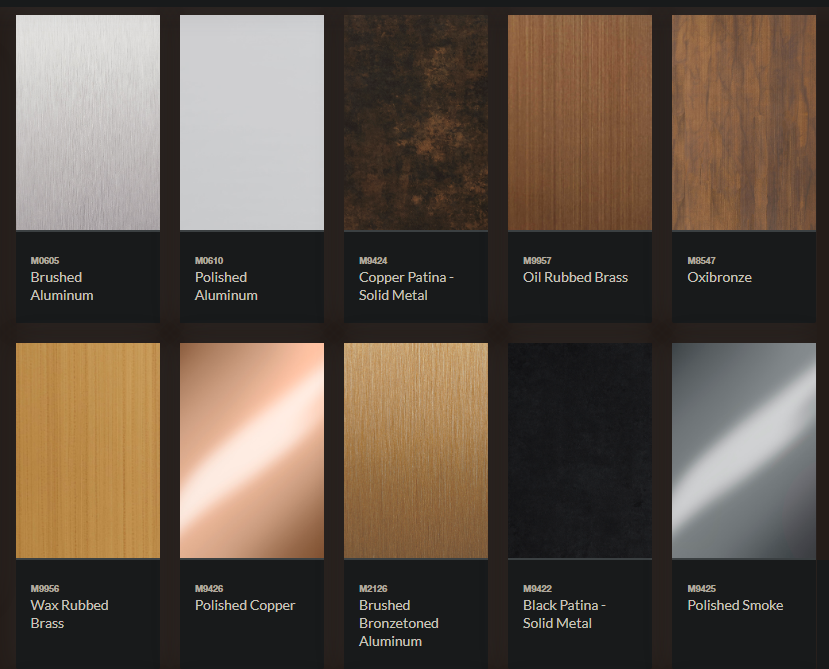Click the 'Brushed Aluminum' title link
829x669 pixels.
tap(62, 286)
